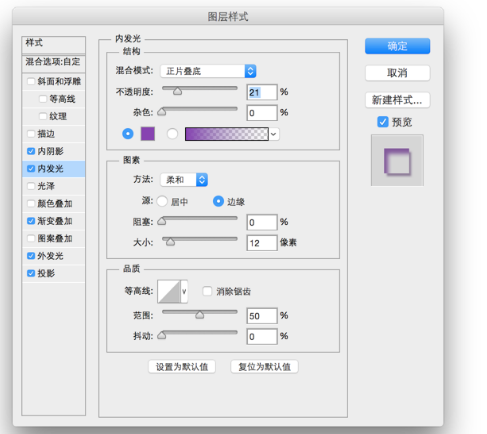Choose 居中 as glow source
The width and height of the screenshot is (487, 434).
click(x=162, y=201)
